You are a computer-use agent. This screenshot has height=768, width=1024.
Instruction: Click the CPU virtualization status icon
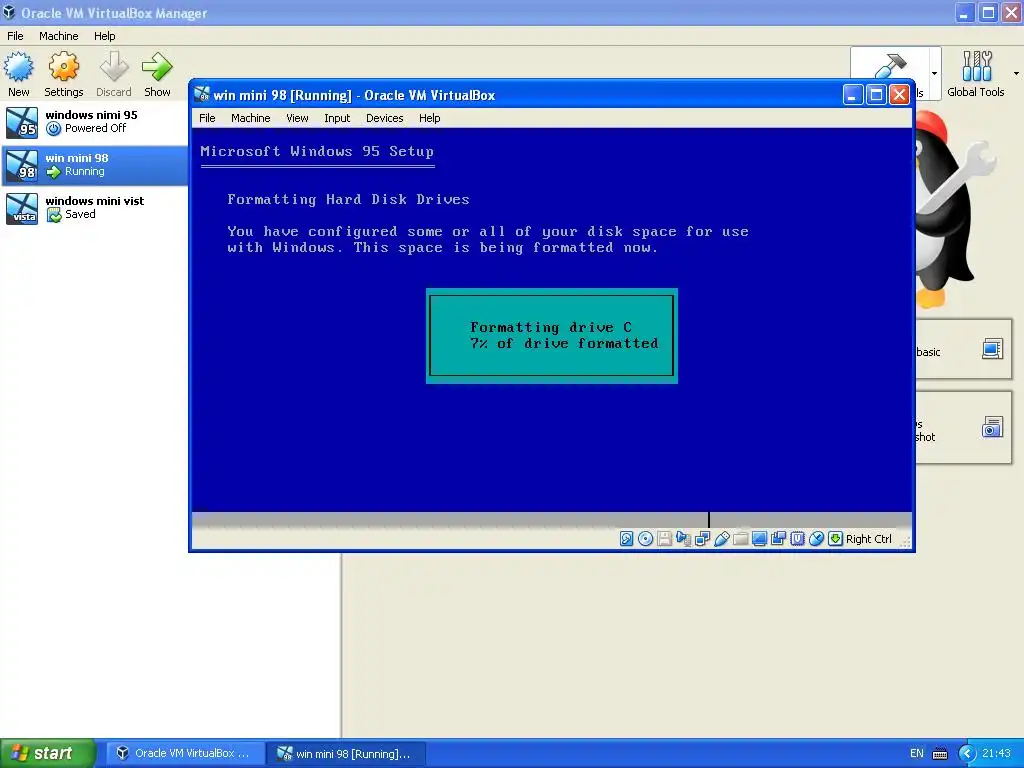pyautogui.click(x=797, y=539)
